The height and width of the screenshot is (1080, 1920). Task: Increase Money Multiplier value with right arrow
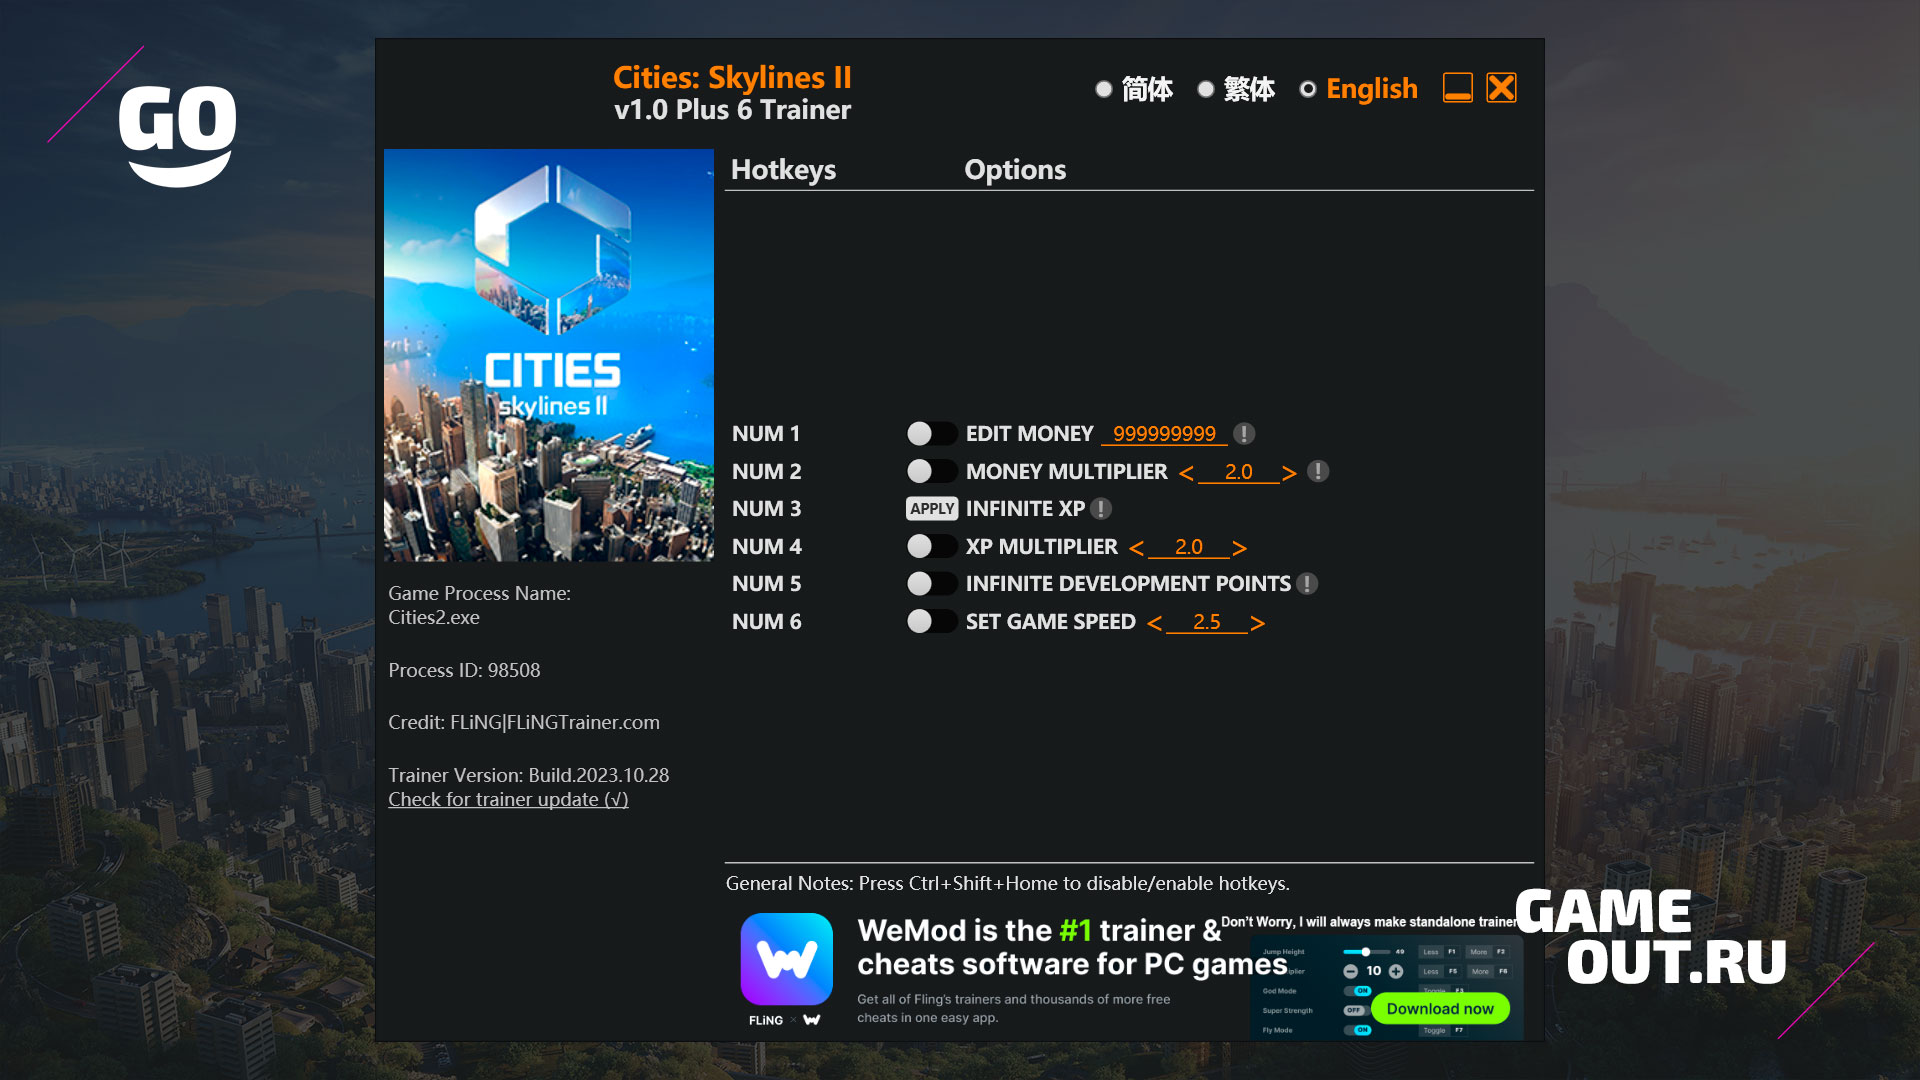point(1290,472)
